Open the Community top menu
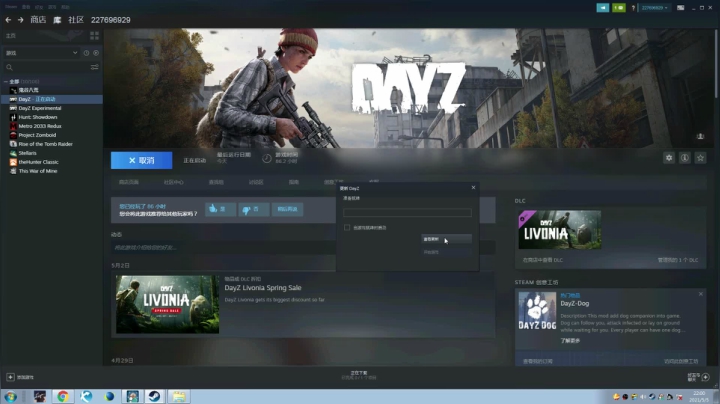720x404 pixels. [x=76, y=20]
